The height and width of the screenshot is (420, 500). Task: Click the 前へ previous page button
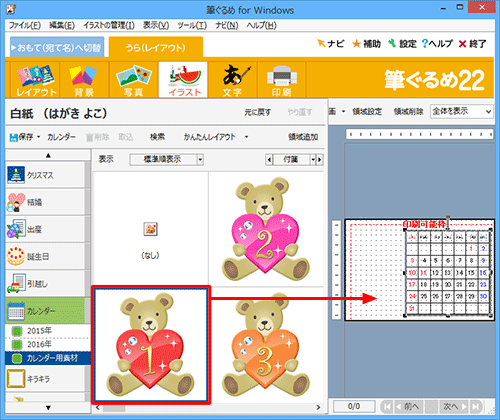coord(408,406)
